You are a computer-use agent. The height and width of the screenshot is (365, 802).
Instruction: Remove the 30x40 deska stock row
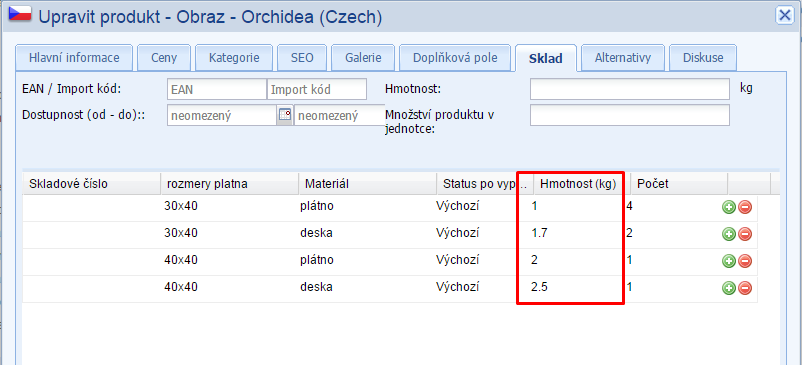pyautogui.click(x=745, y=234)
